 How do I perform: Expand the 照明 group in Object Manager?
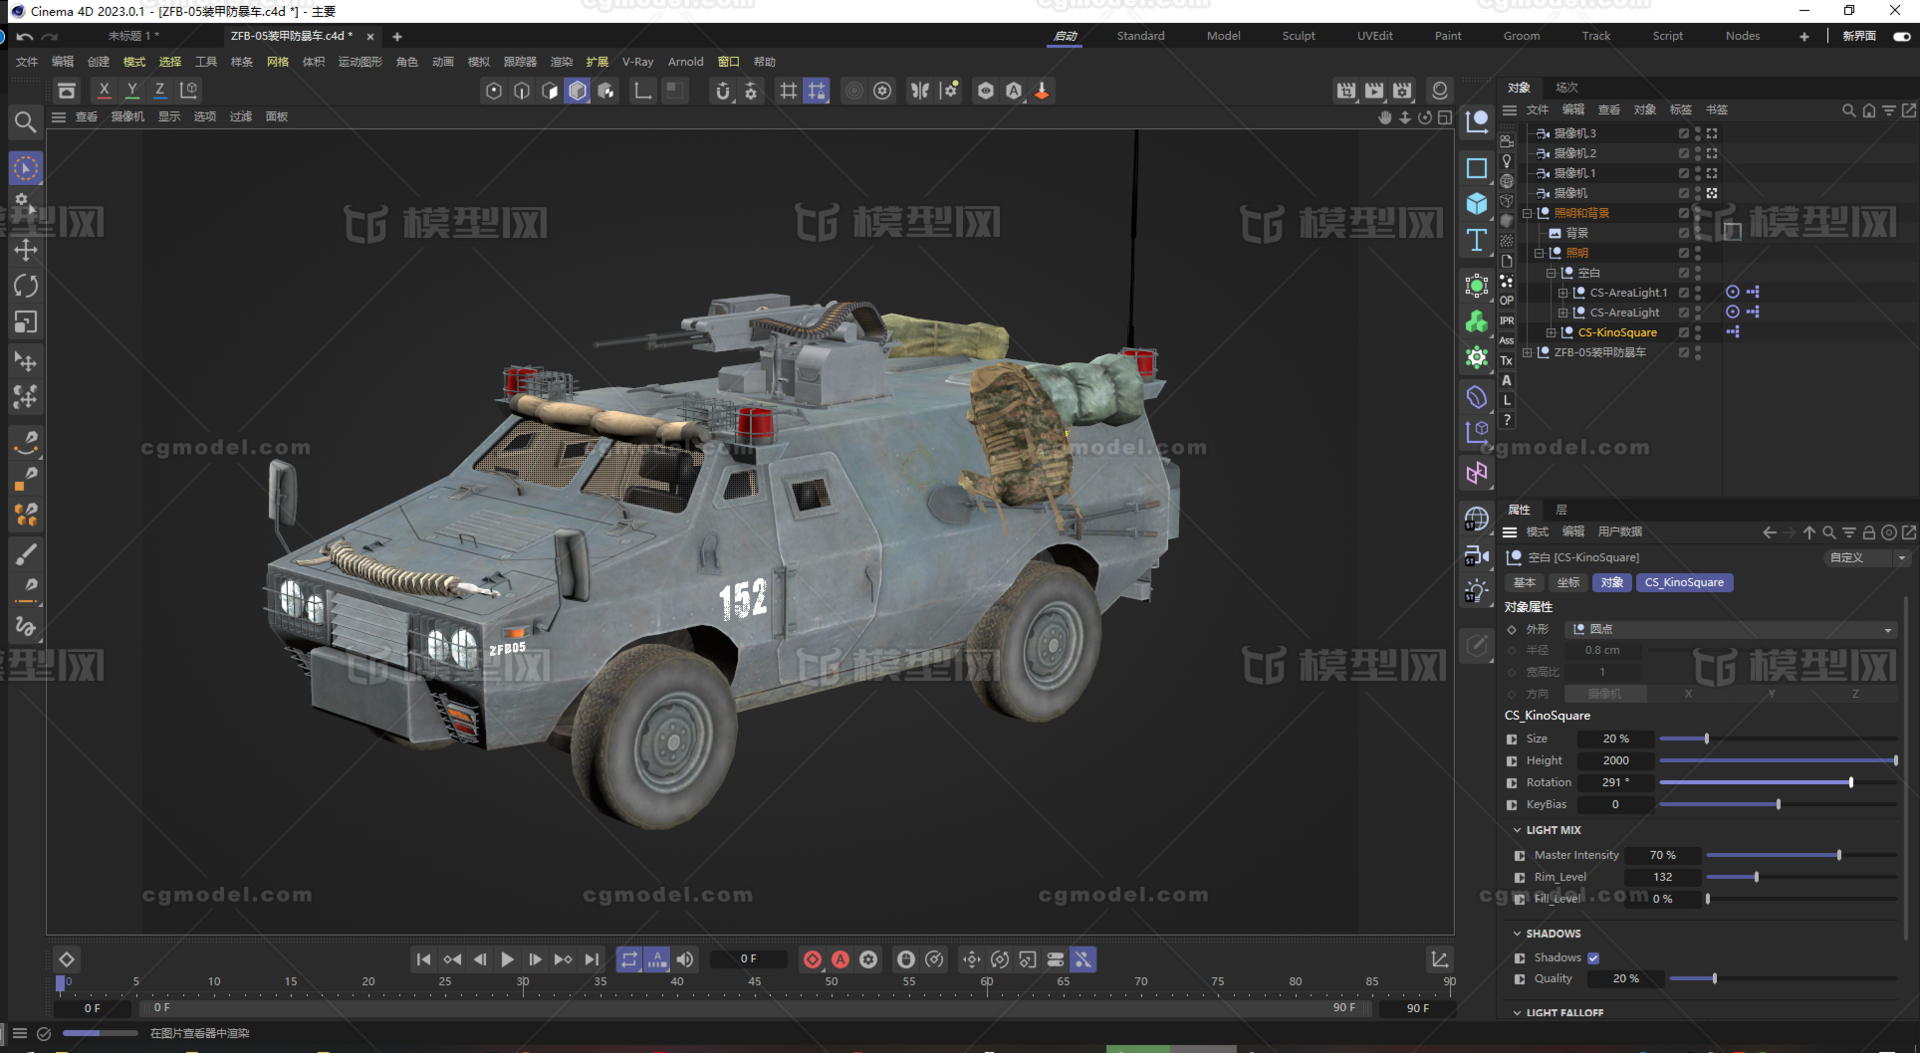(1539, 253)
